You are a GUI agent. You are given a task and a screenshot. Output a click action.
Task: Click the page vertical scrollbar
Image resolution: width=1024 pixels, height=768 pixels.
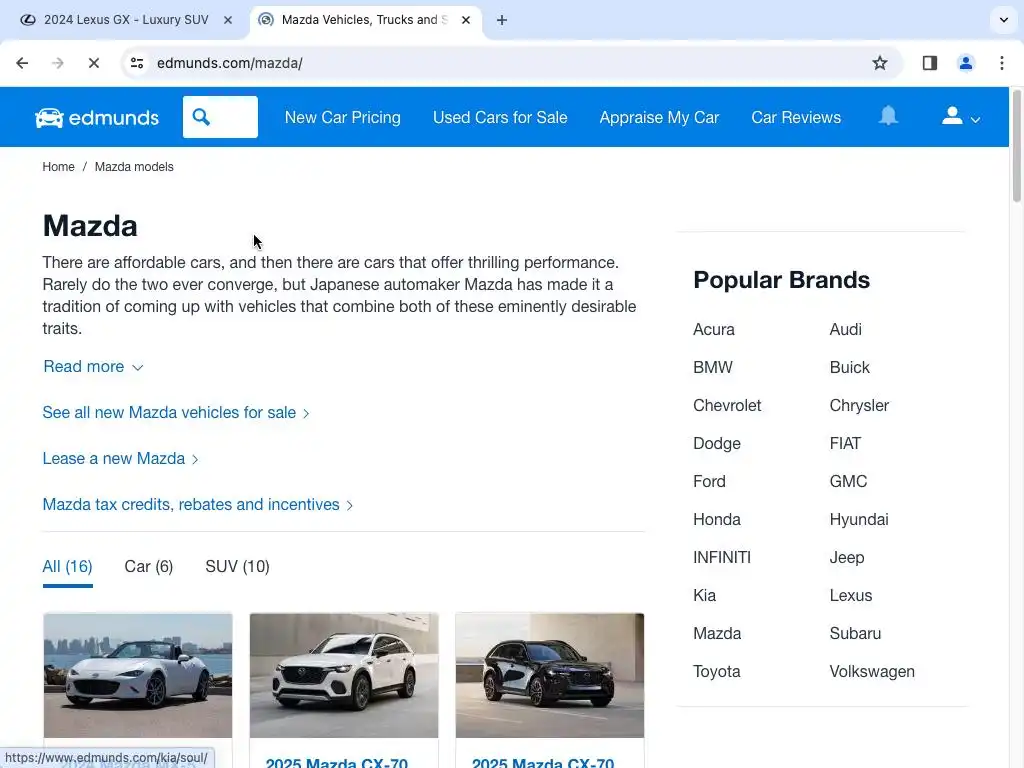(1017, 146)
